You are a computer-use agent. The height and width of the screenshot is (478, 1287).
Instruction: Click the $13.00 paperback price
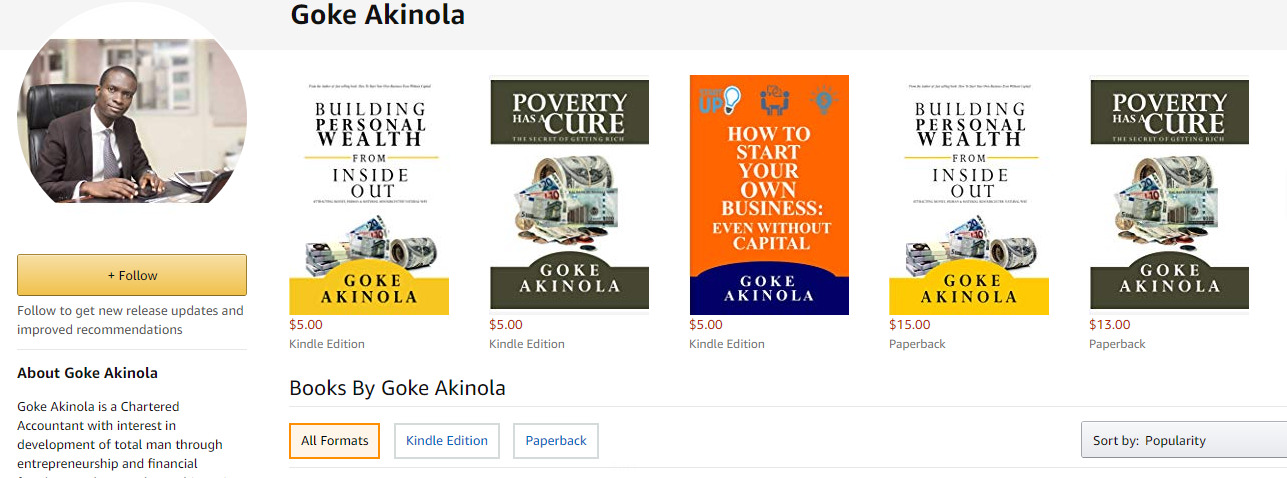coord(1110,325)
